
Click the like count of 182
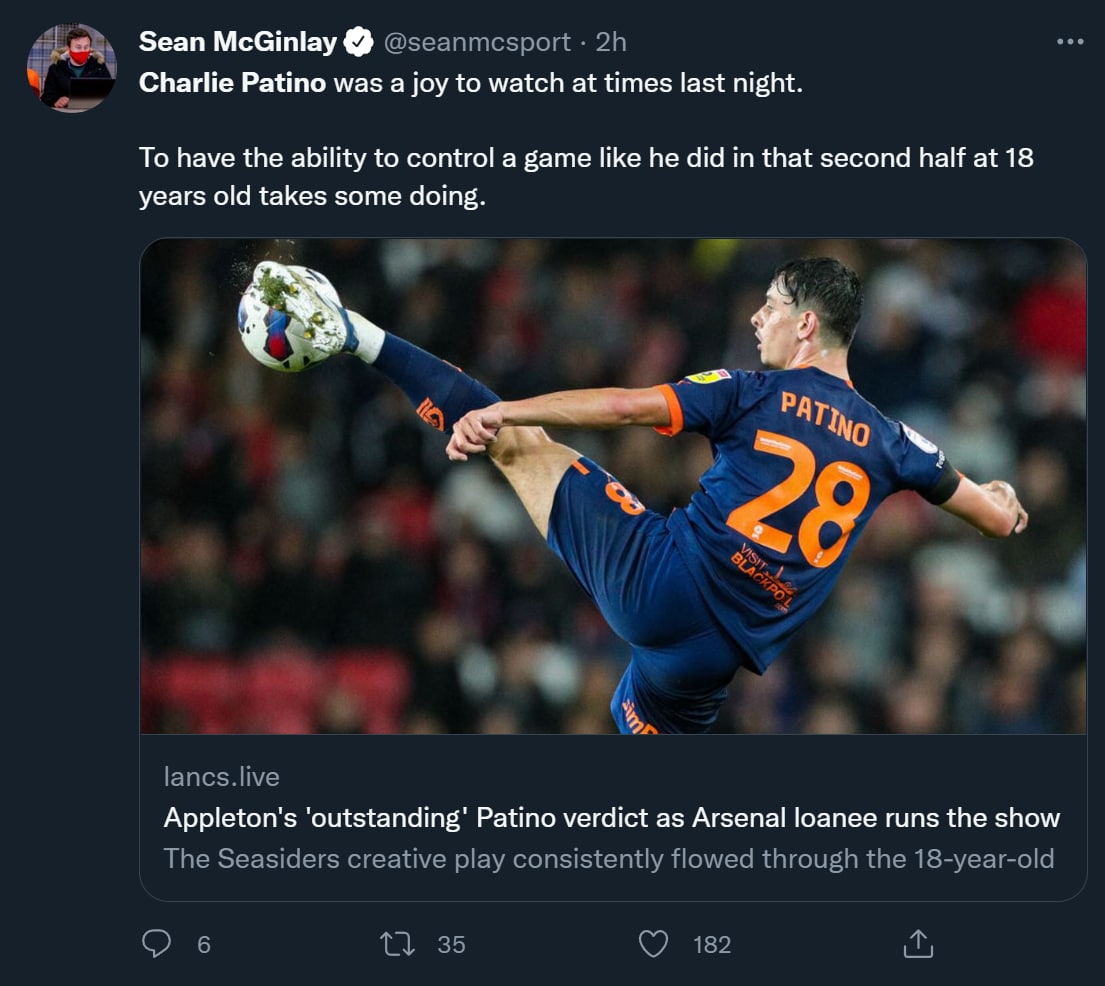[x=711, y=944]
